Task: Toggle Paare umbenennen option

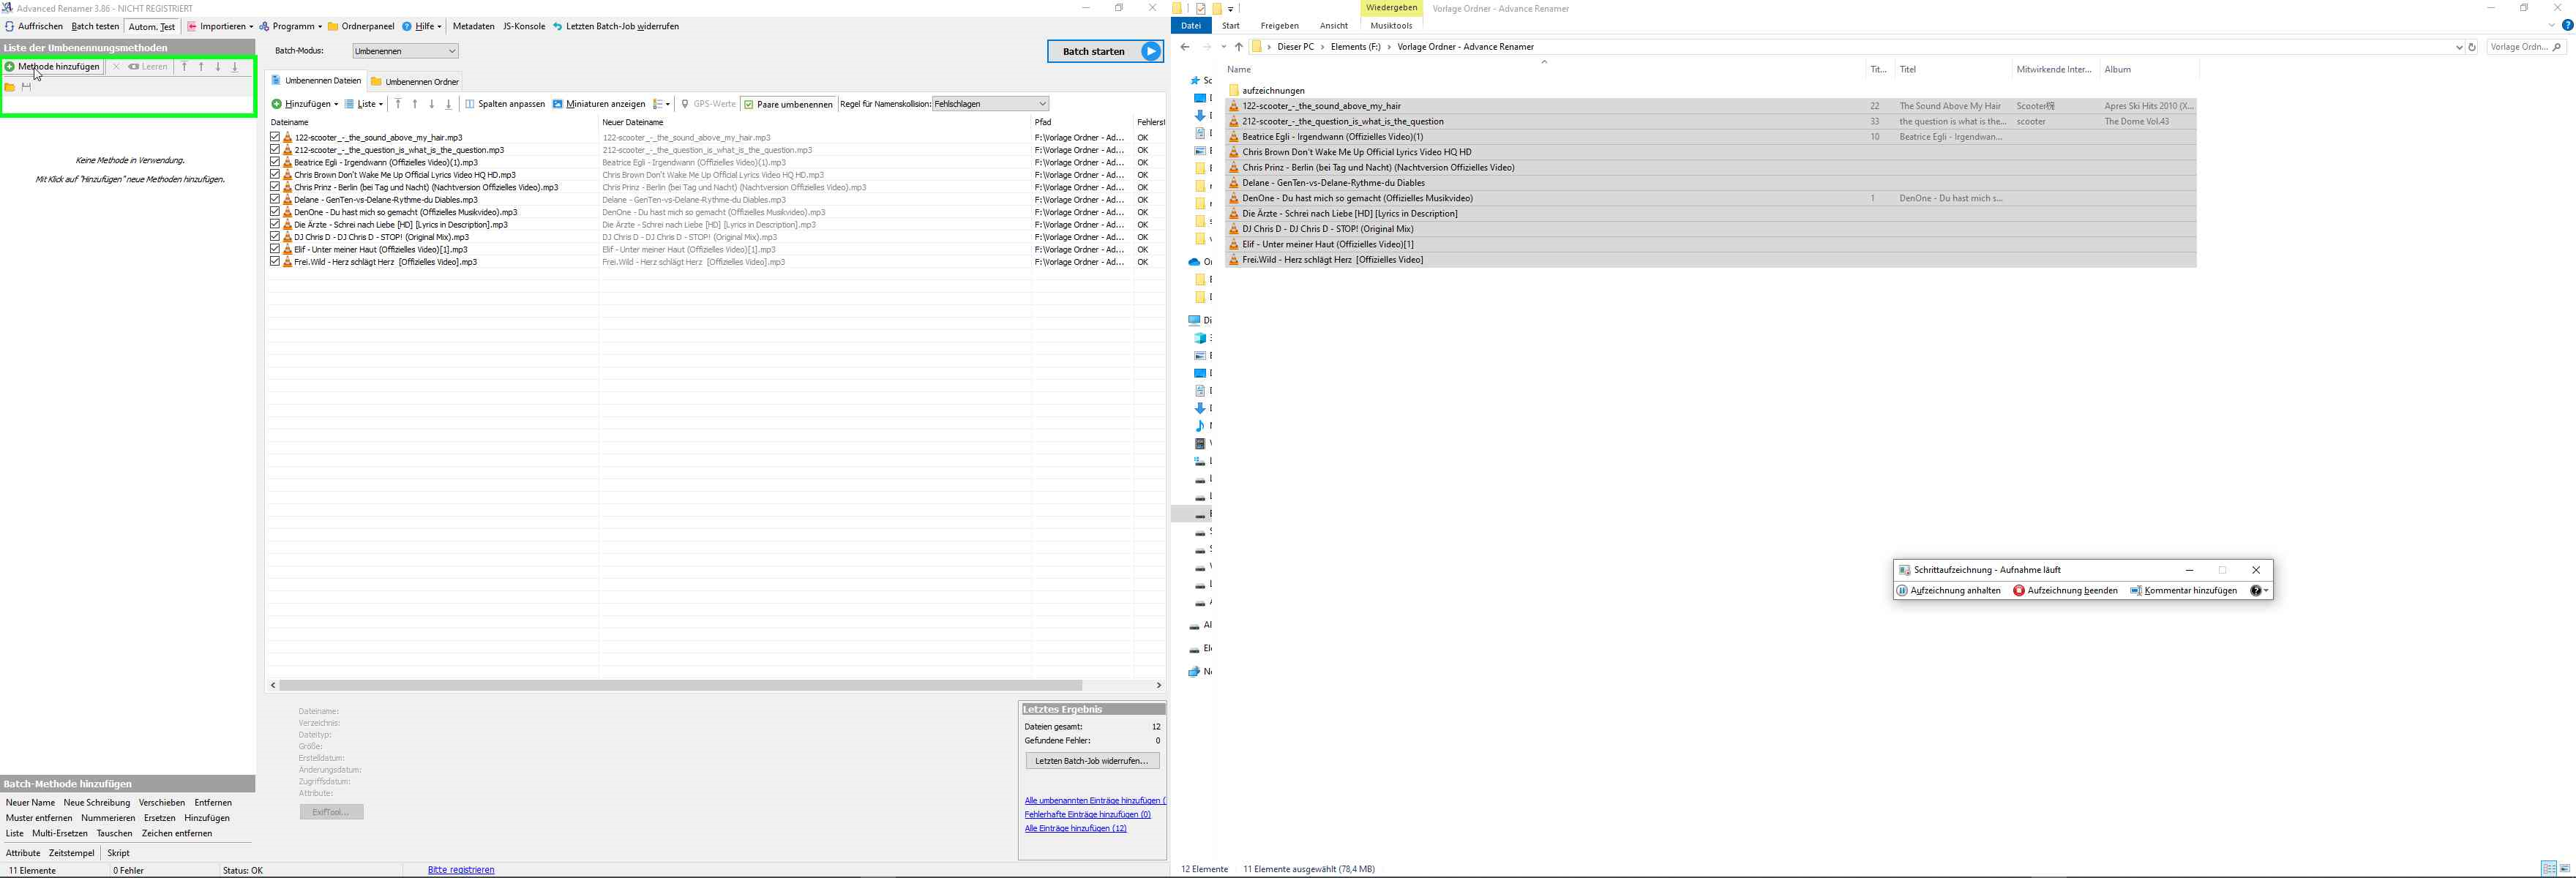Action: [x=788, y=104]
